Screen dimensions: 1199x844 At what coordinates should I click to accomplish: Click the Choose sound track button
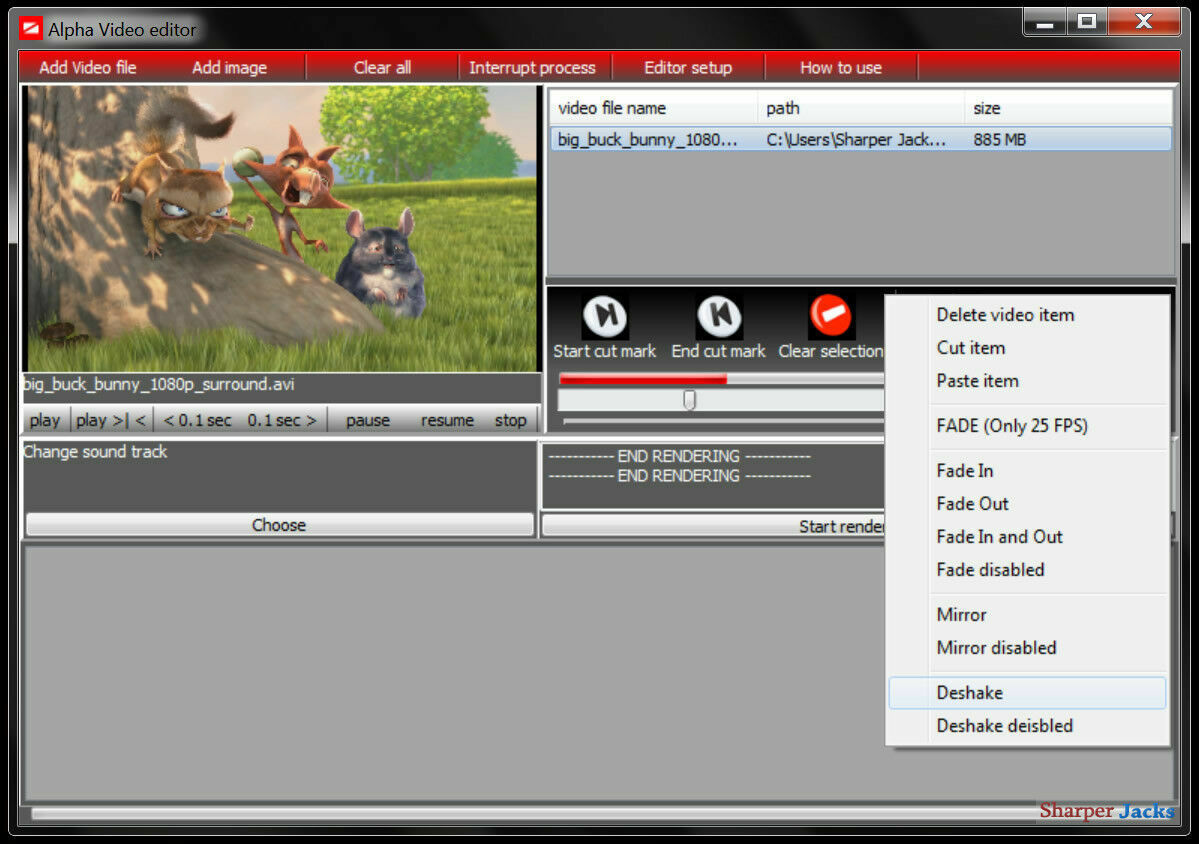pos(279,524)
